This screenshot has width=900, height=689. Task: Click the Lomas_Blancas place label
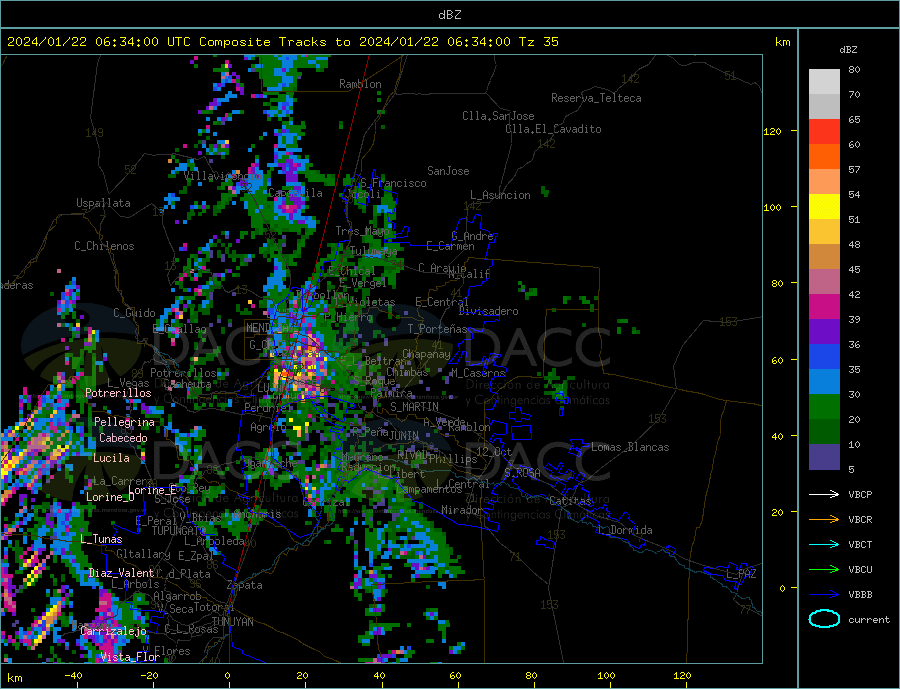tap(630, 447)
